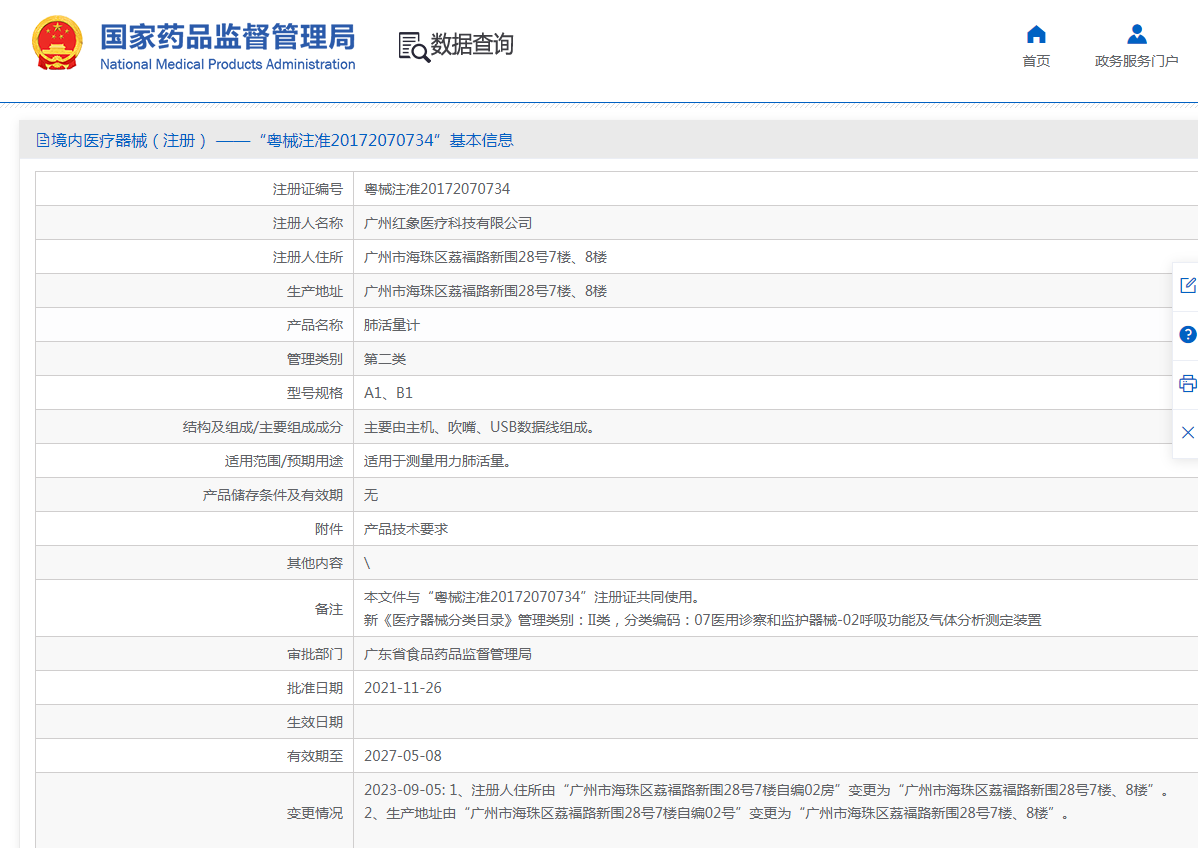The width and height of the screenshot is (1198, 848).
Task: Click the 结构及组成/主要组成成分 label
Action: pos(262,427)
